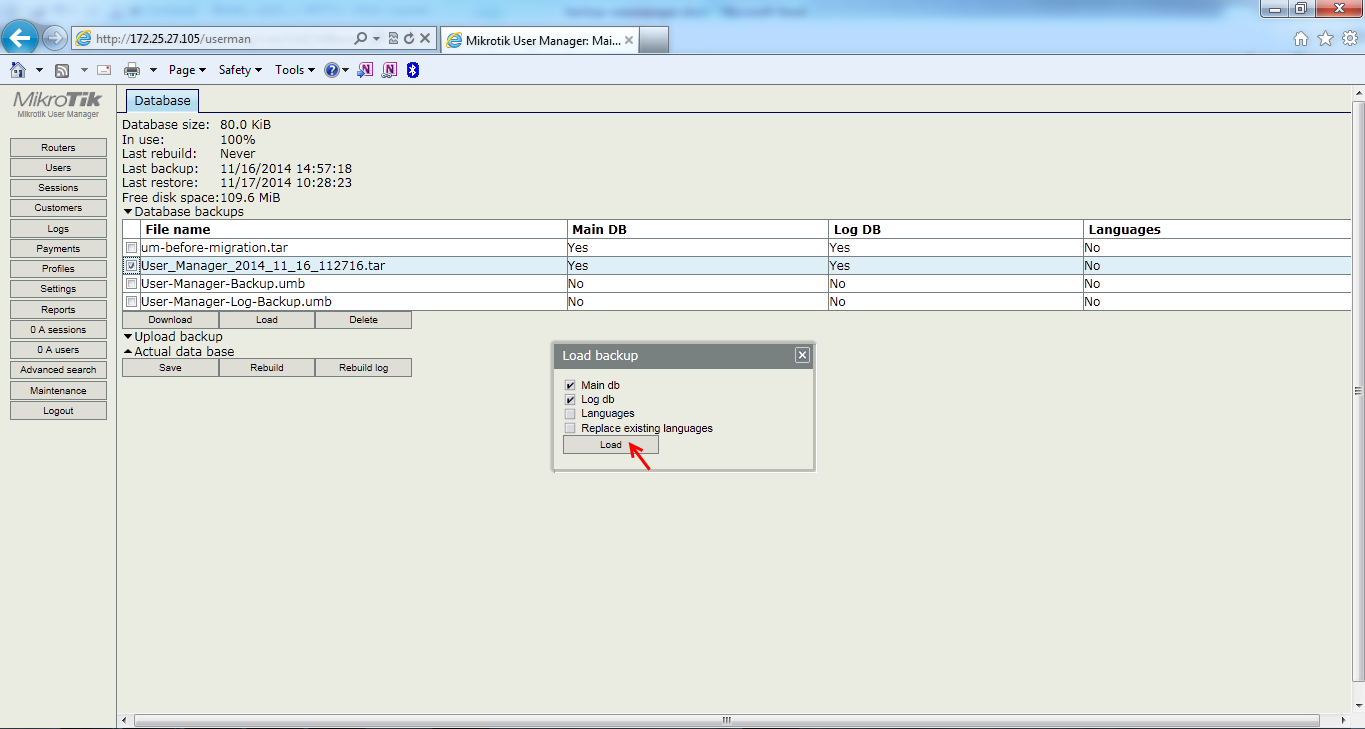
Task: Stop loading with the address bar X icon
Action: (x=425, y=39)
